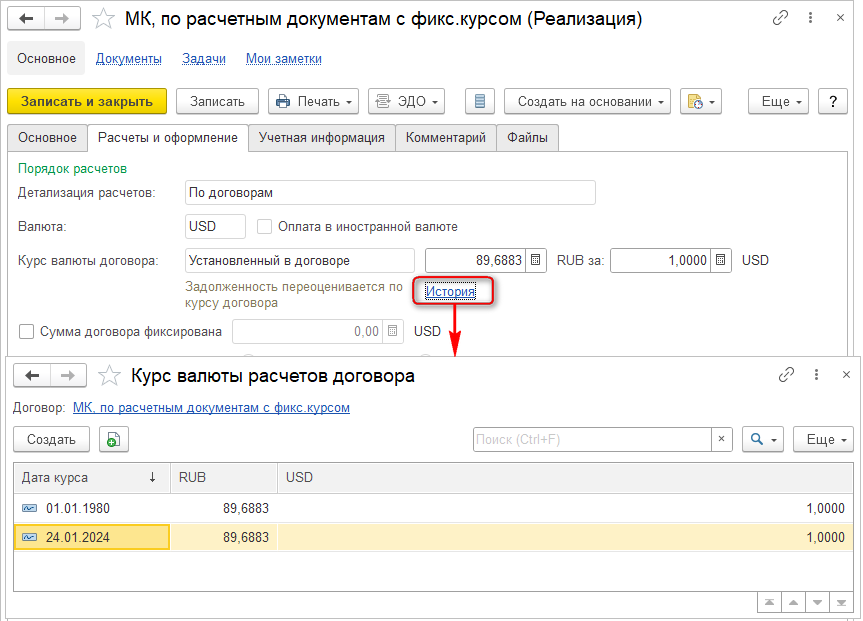Click the 1,0000 USD value in 24.01.2024 row
The width and height of the screenshot is (863, 621).
pyautogui.click(x=825, y=537)
